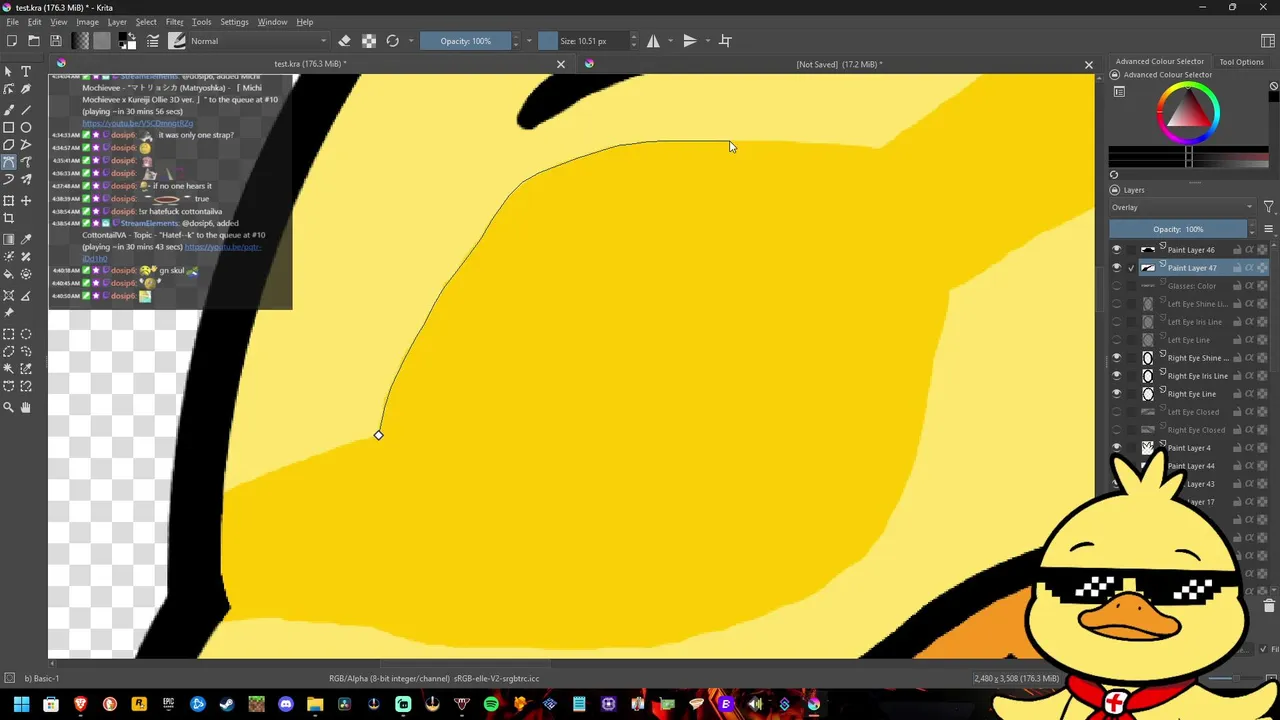Screen dimensions: 1280x720
Task: Hide the Right Eye Iris Line layer
Action: click(x=1117, y=376)
